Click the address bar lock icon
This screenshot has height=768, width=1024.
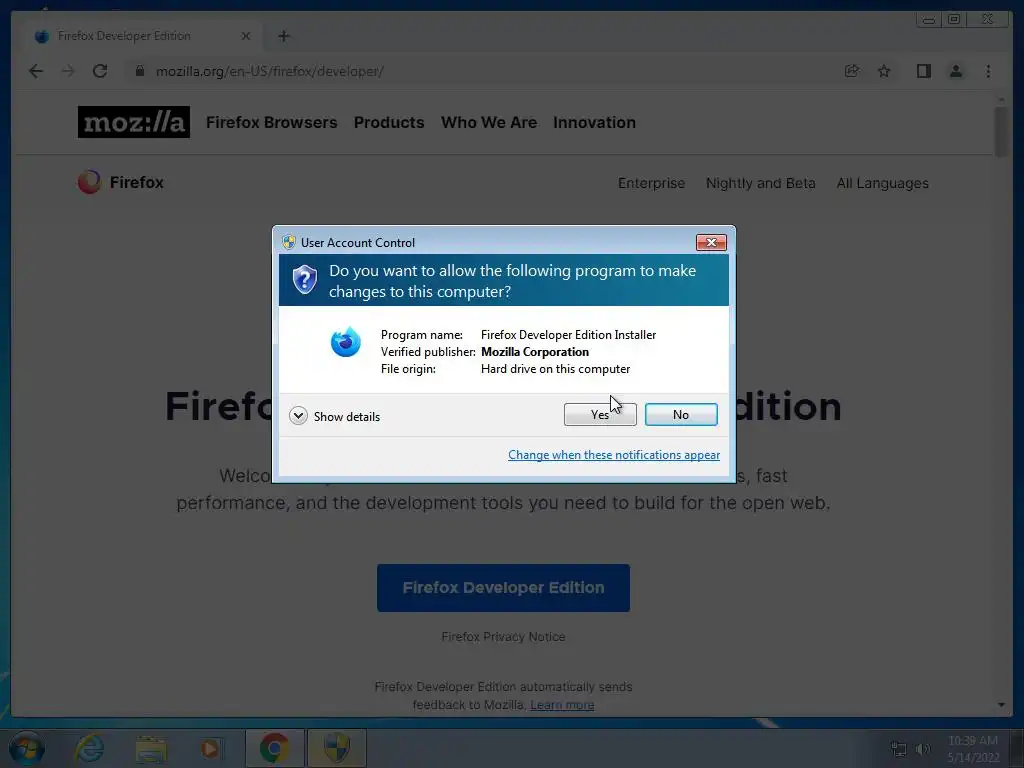139,71
